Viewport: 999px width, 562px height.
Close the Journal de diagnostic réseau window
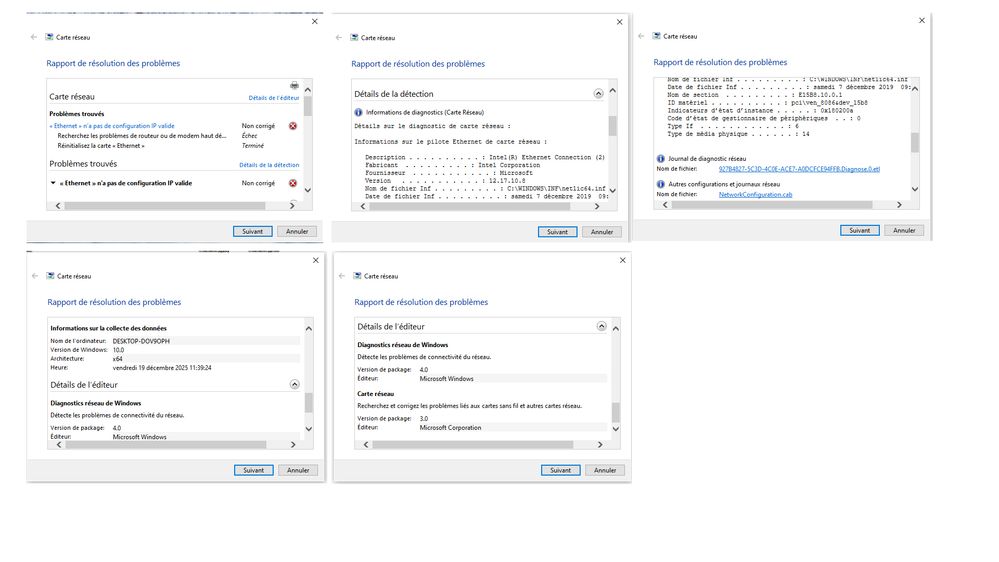tap(922, 20)
